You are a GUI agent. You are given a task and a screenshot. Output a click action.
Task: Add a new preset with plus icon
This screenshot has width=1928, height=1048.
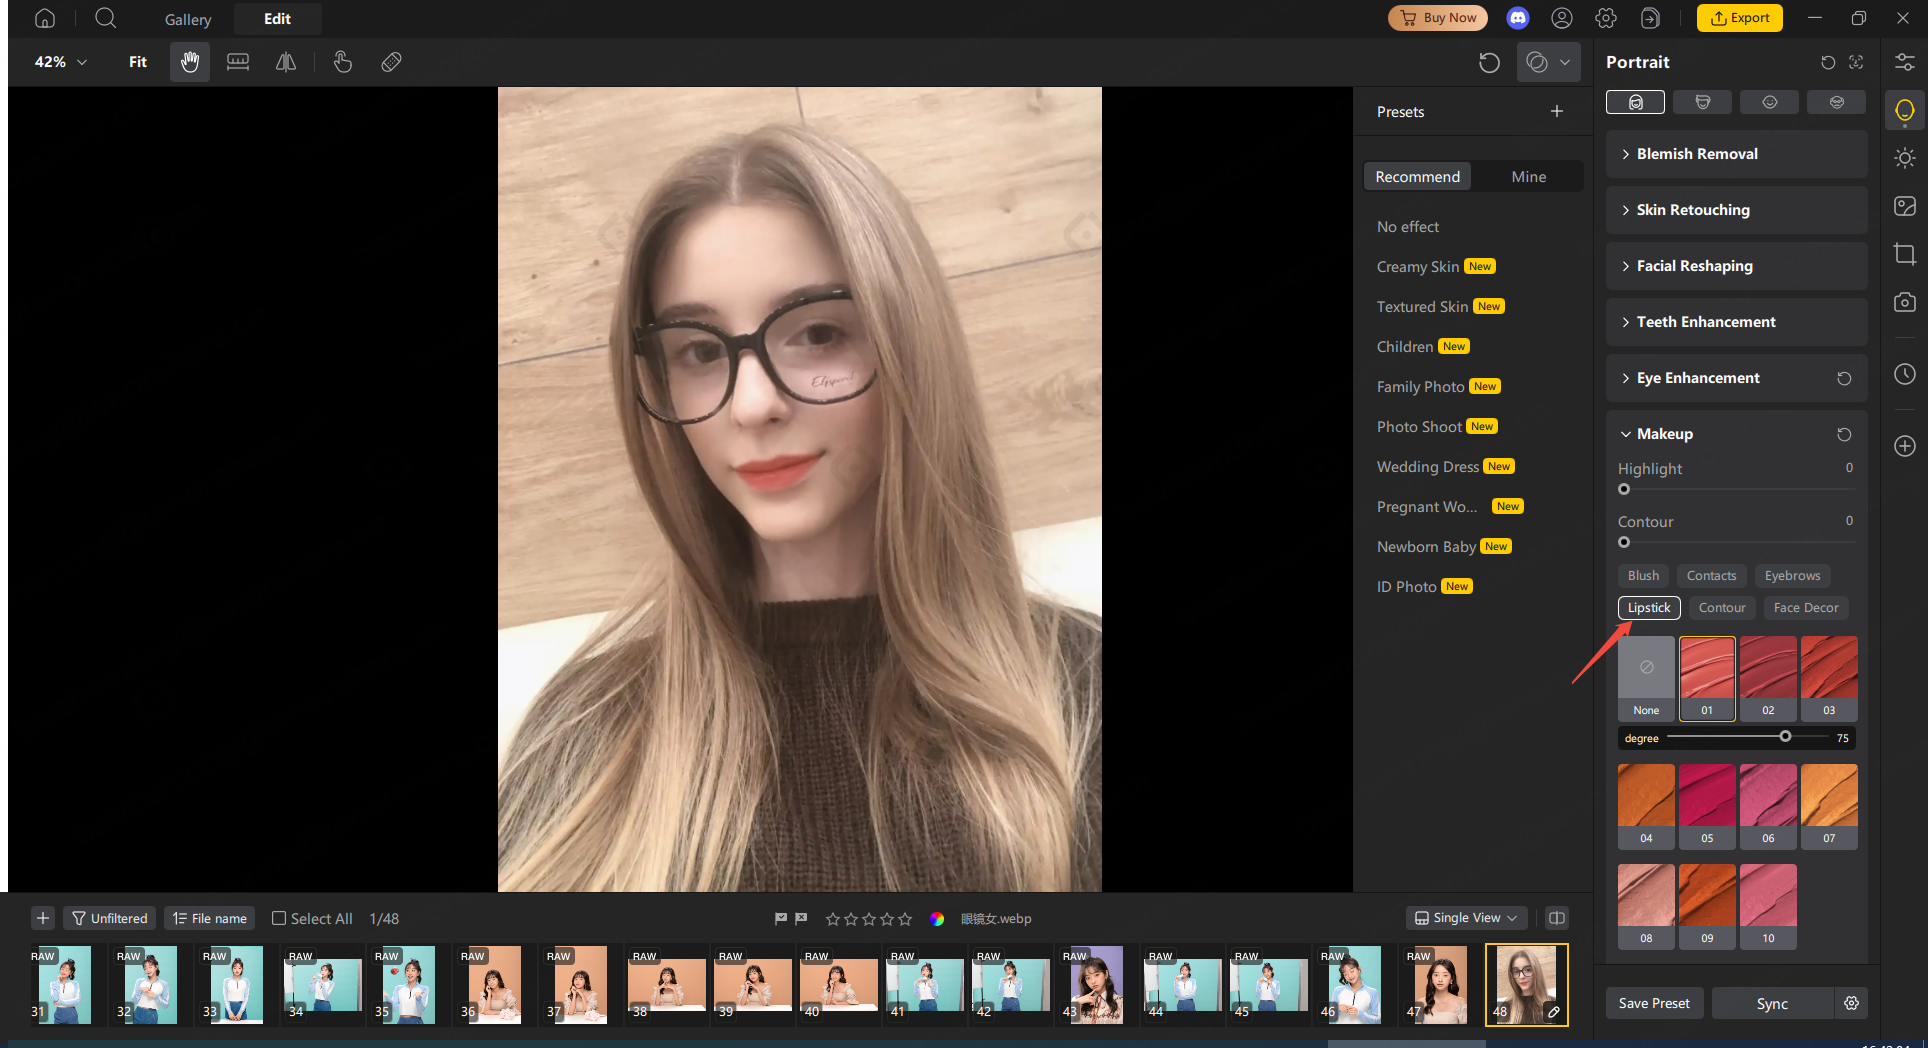point(1557,111)
